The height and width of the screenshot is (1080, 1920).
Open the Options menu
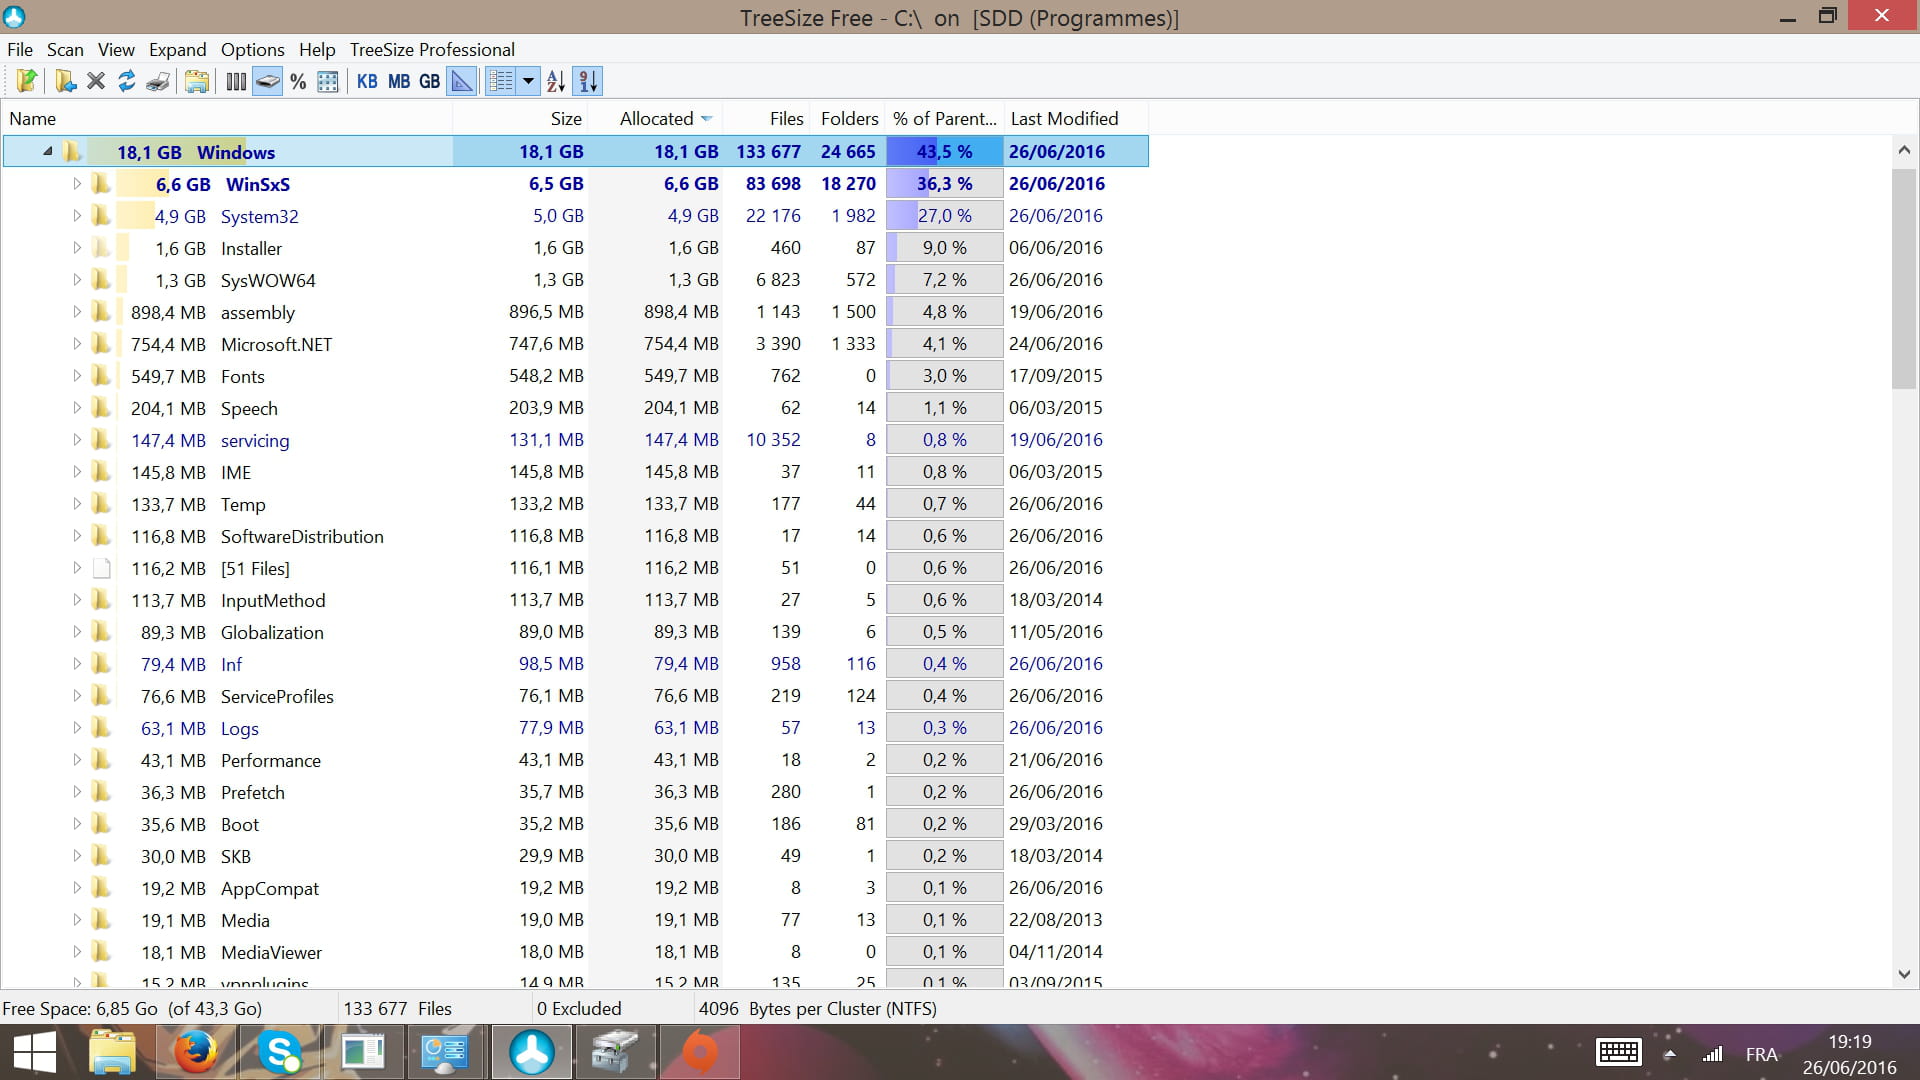click(x=253, y=49)
